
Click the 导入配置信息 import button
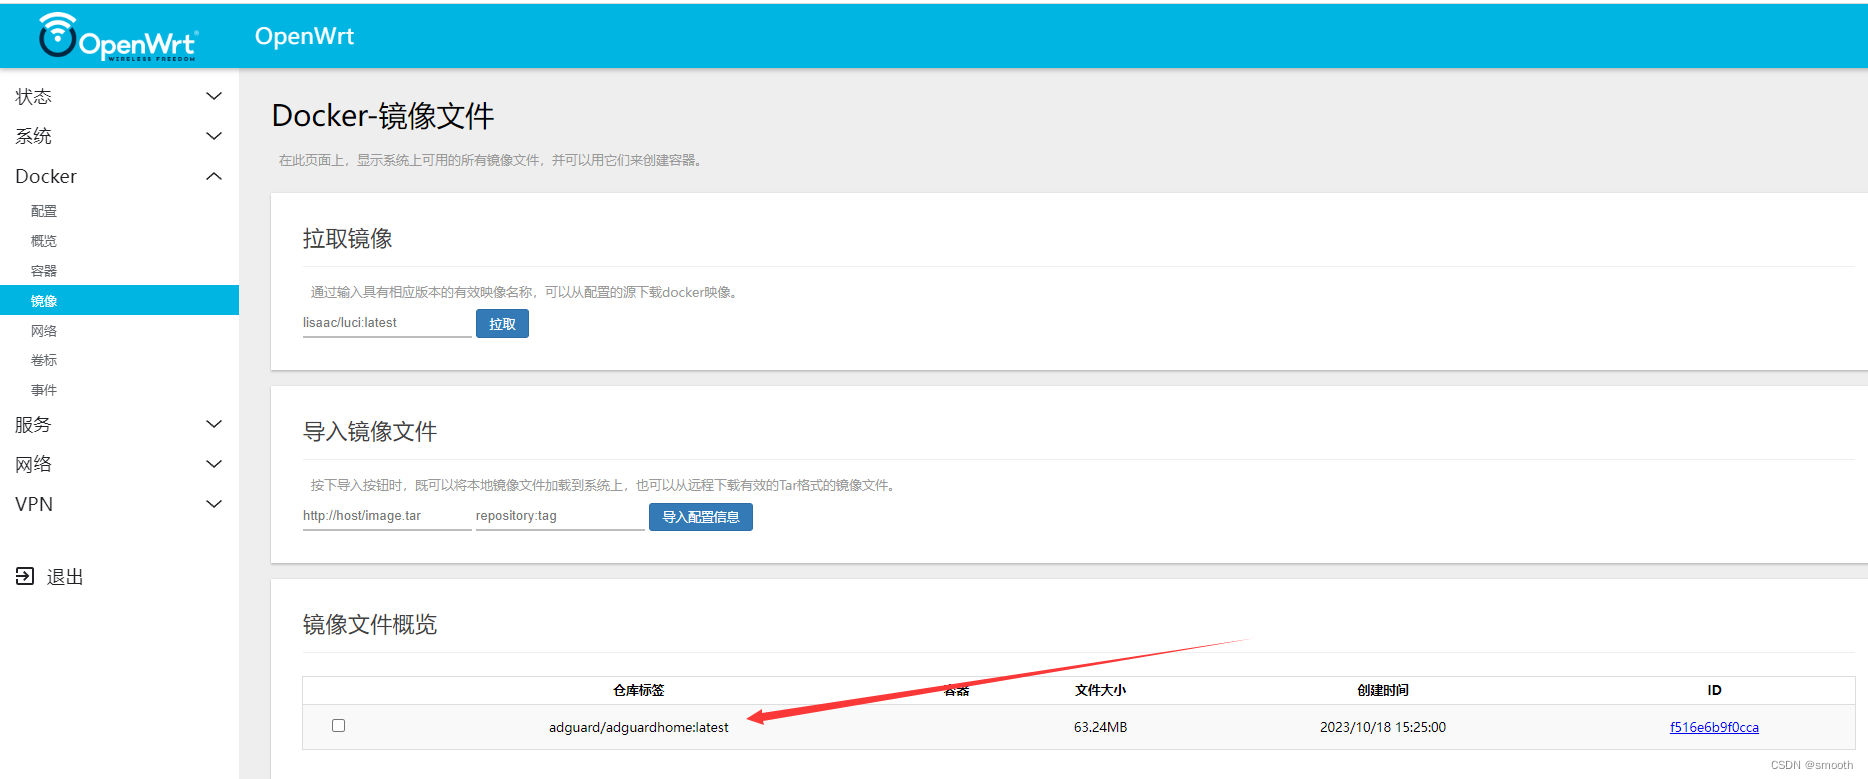tap(701, 517)
